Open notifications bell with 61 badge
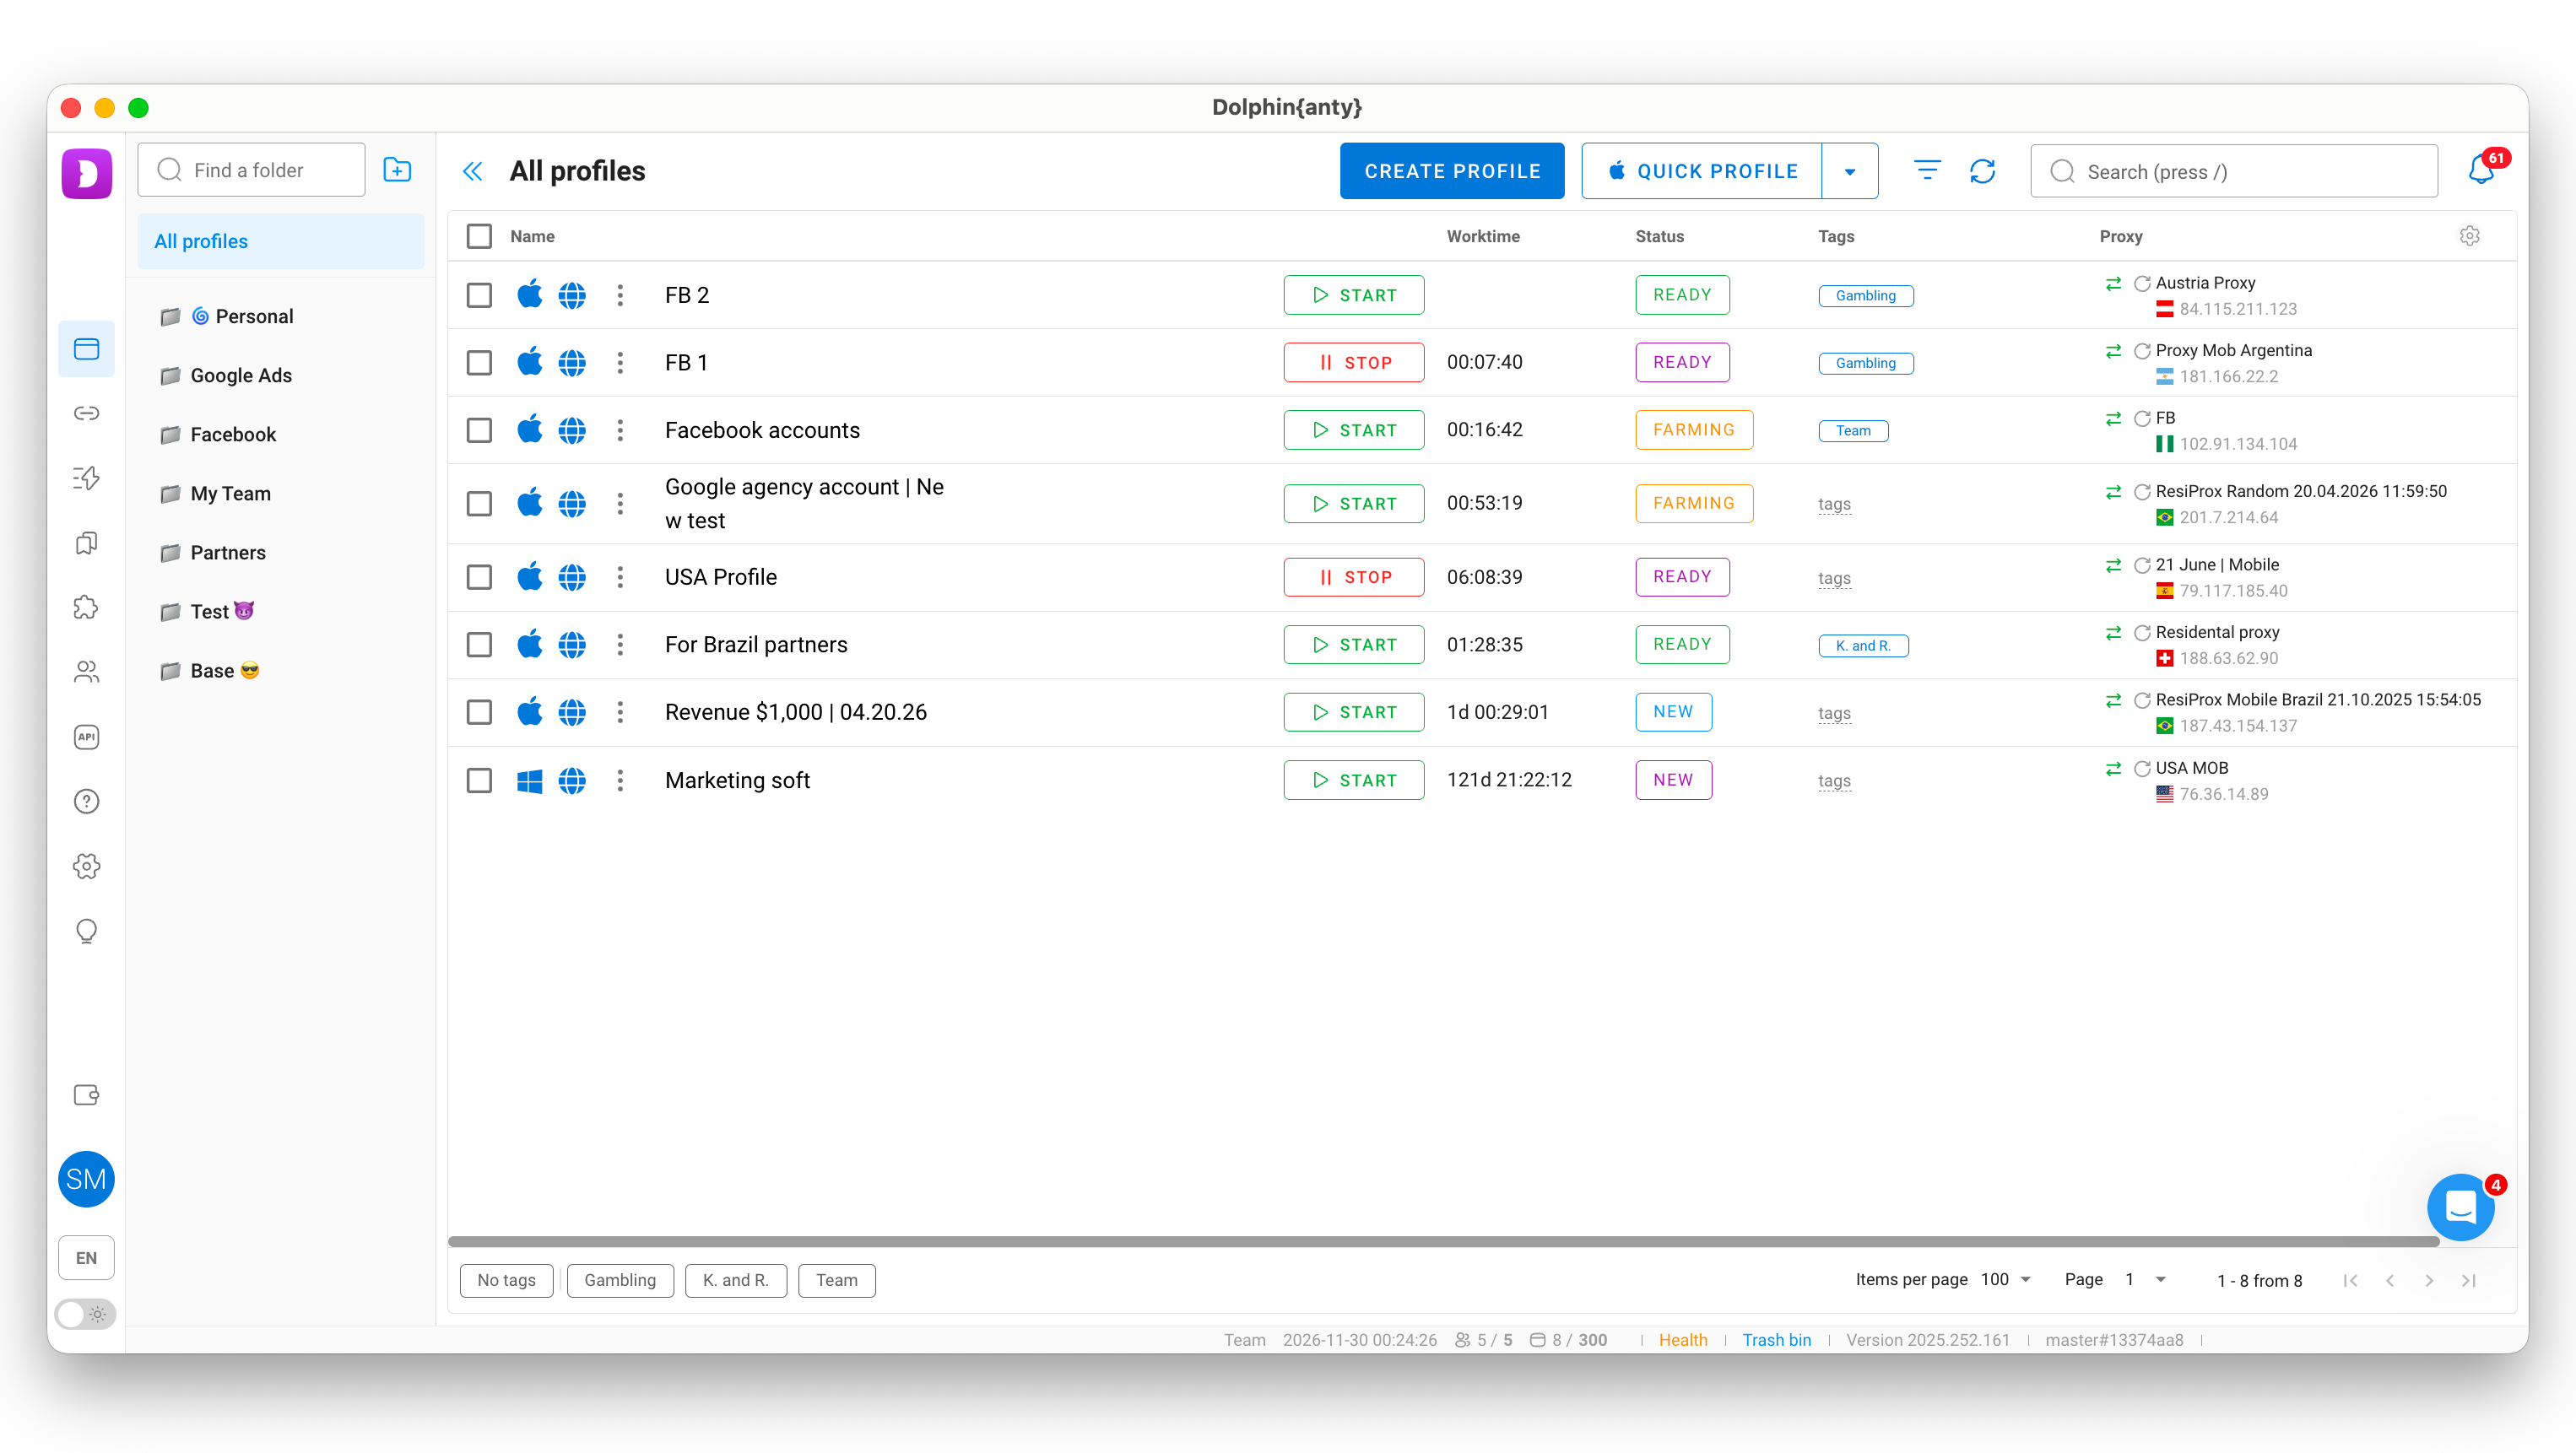This screenshot has width=2576, height=1453. pyautogui.click(x=2481, y=170)
